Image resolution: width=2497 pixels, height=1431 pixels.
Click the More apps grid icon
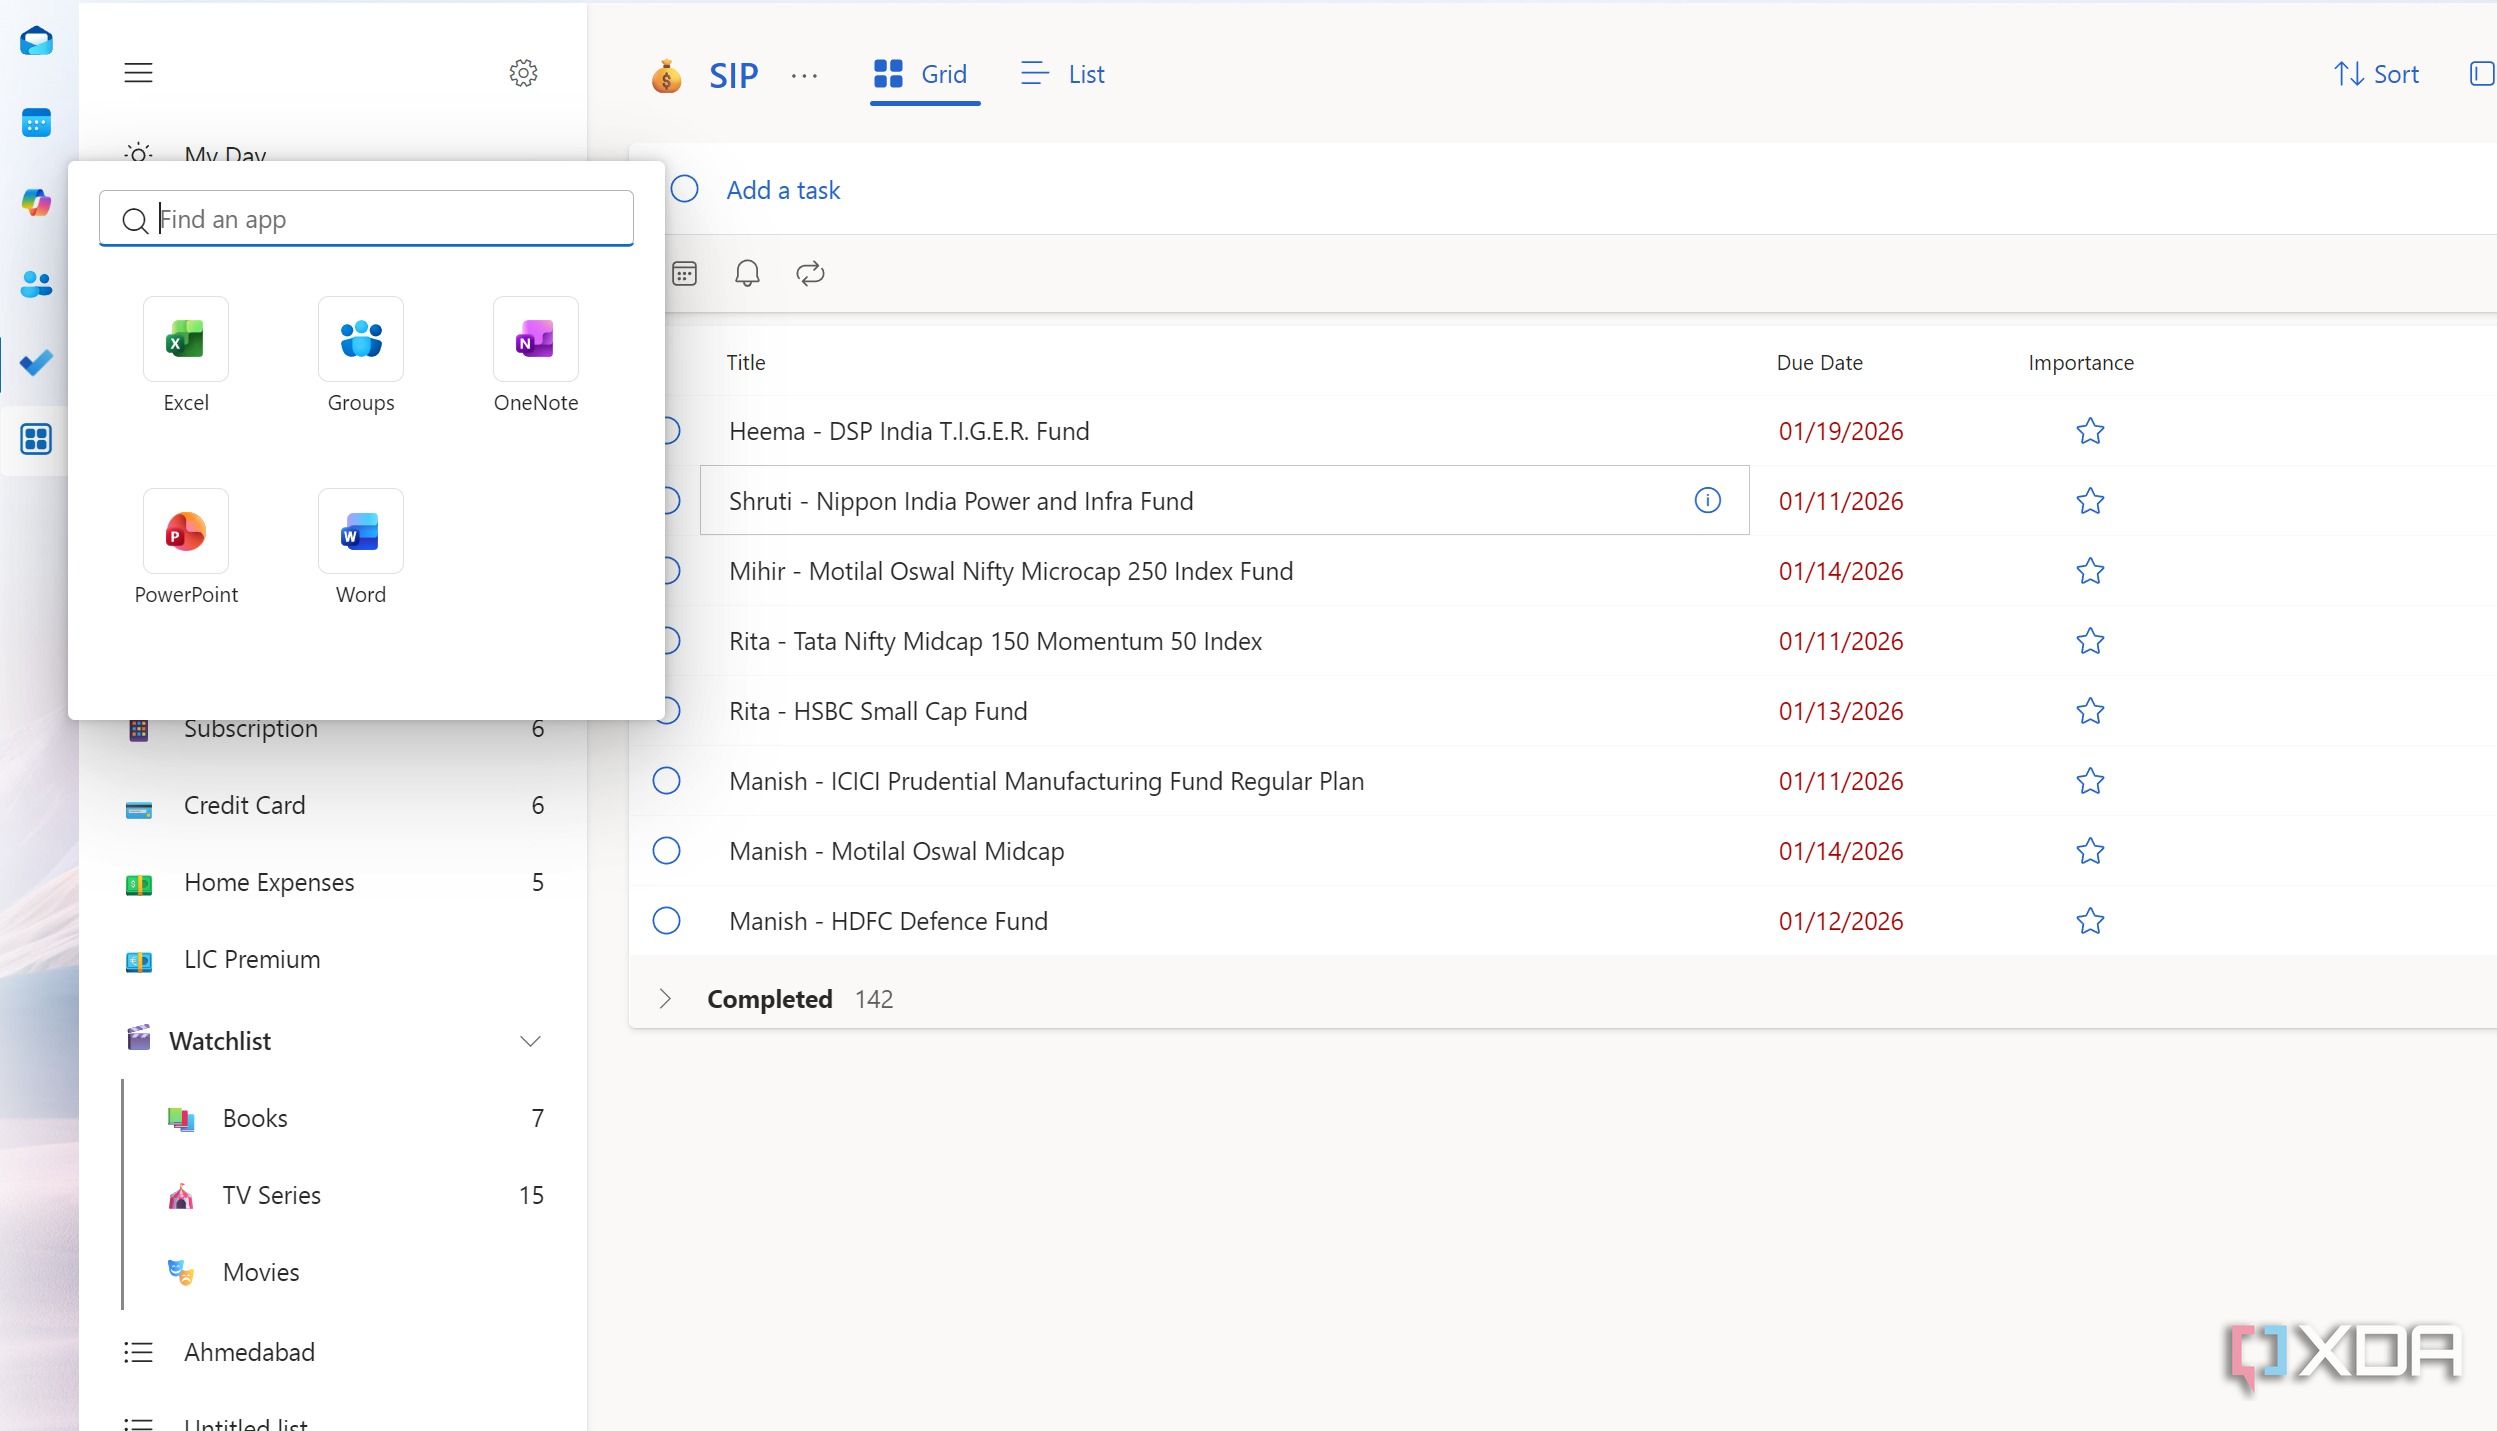[x=37, y=439]
